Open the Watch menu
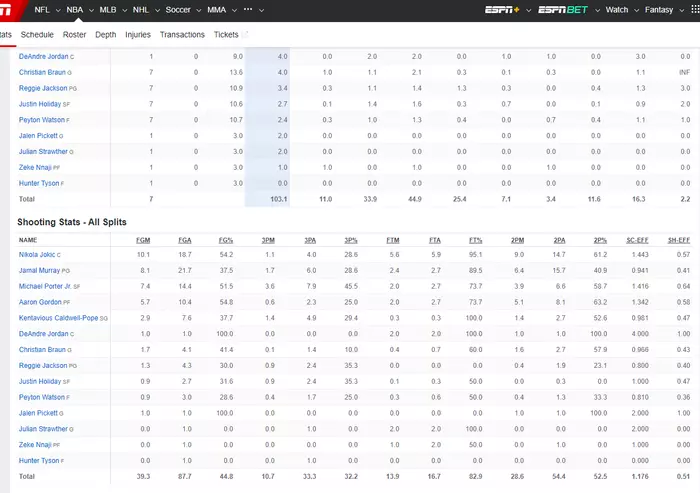Image resolution: width=700 pixels, height=493 pixels. pos(617,10)
